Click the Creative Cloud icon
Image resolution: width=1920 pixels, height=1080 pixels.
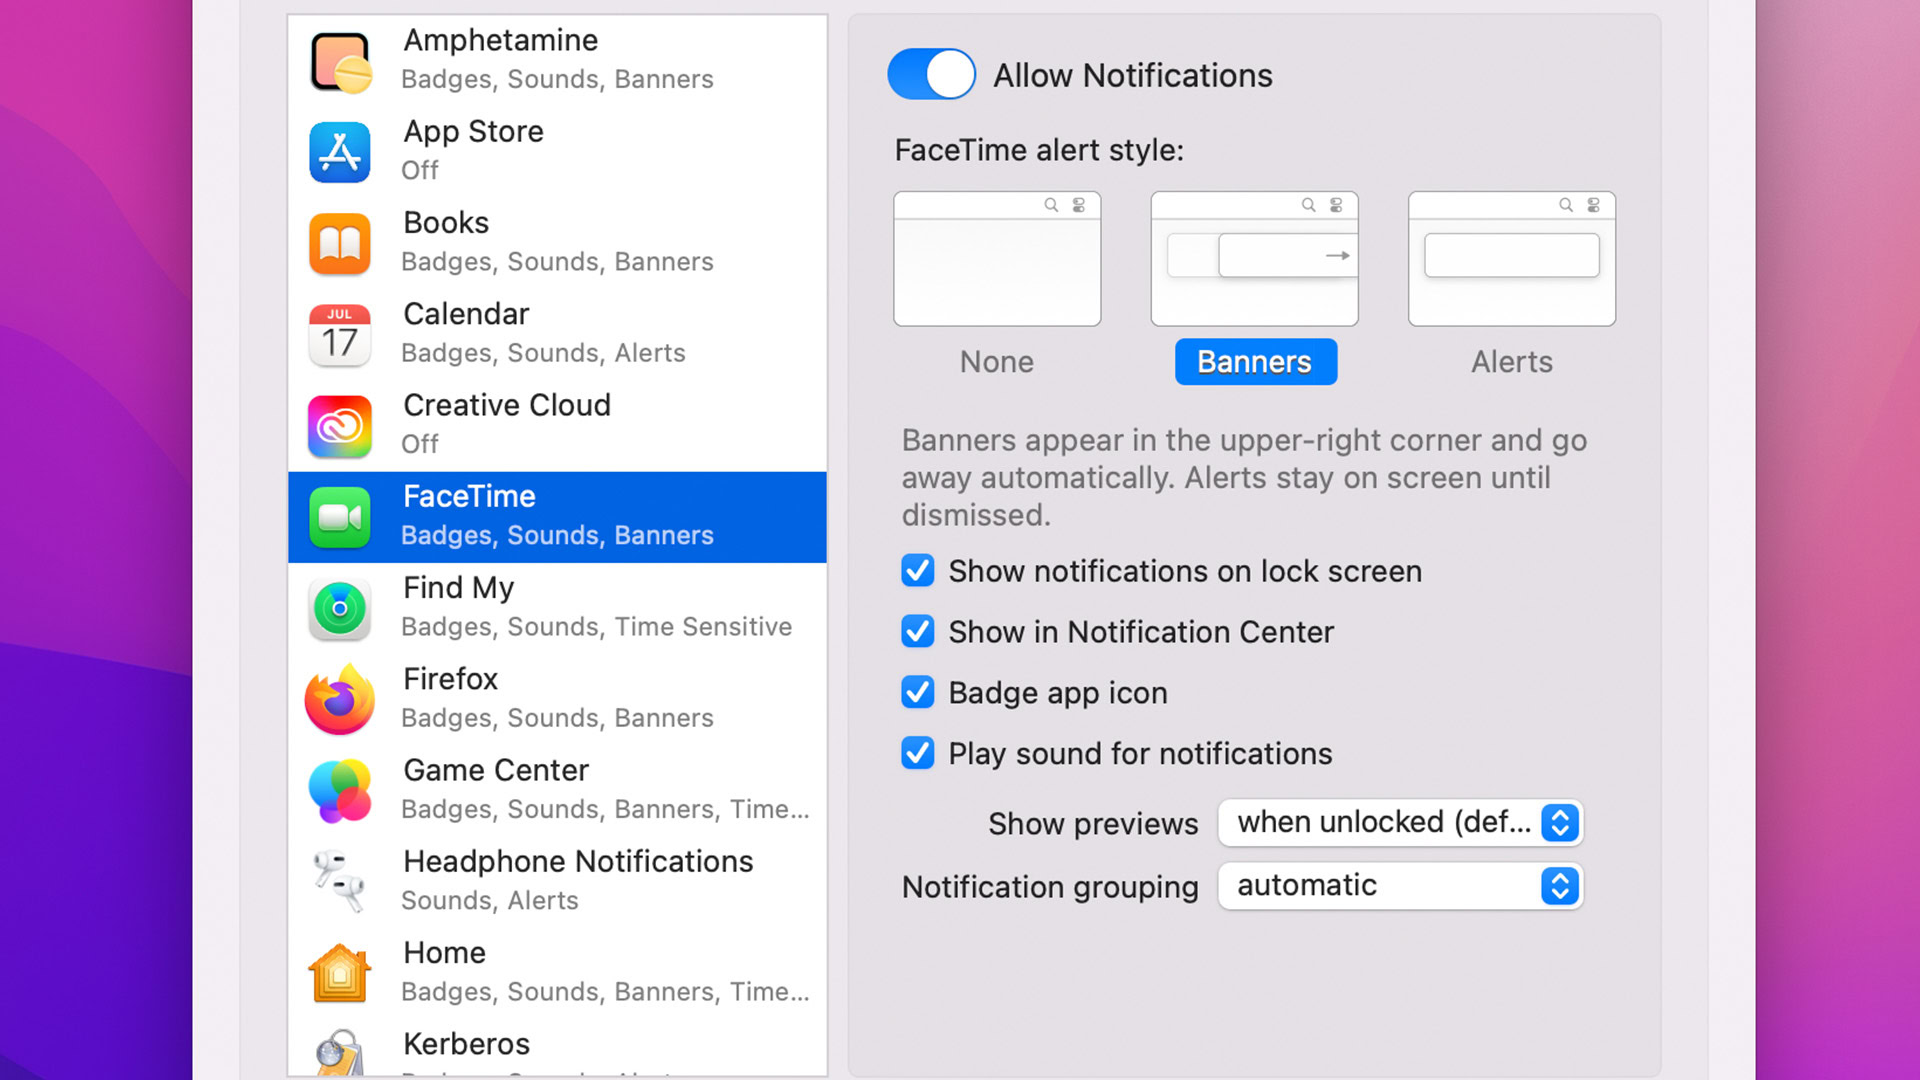[340, 426]
